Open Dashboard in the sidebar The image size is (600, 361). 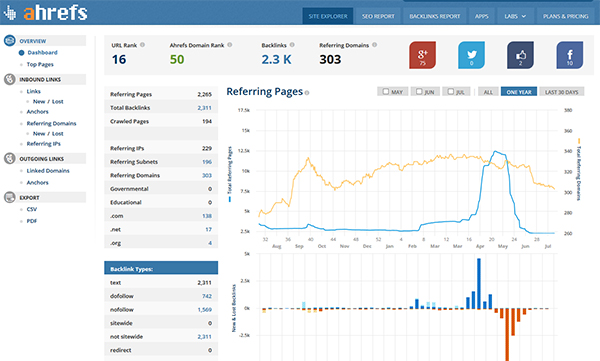(x=42, y=52)
